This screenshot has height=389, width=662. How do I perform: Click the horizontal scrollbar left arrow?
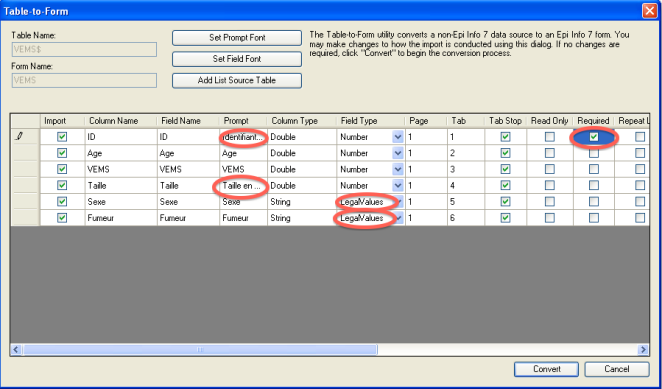(x=16, y=349)
